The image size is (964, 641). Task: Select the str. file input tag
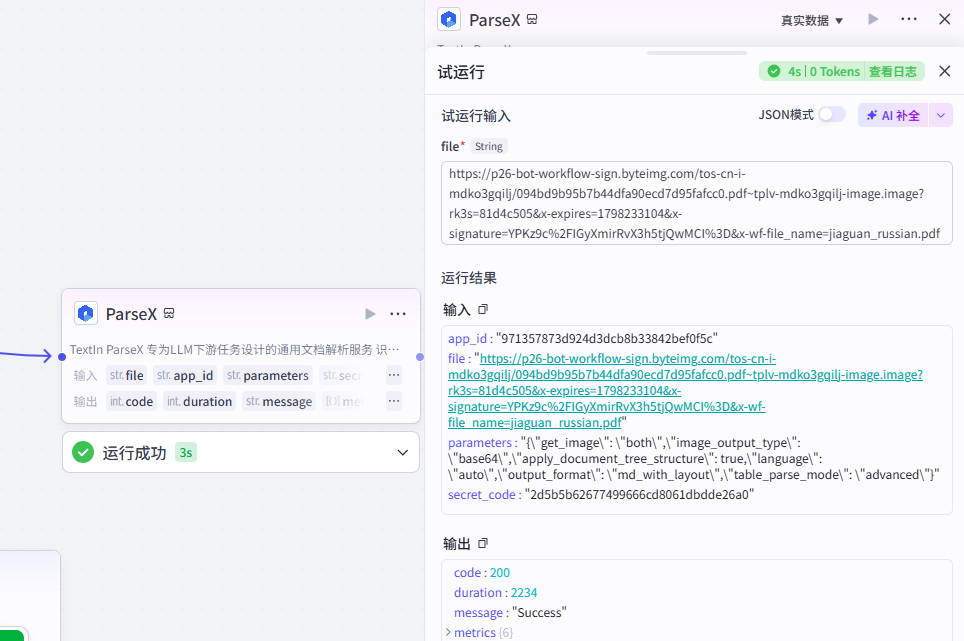pyautogui.click(x=127, y=376)
